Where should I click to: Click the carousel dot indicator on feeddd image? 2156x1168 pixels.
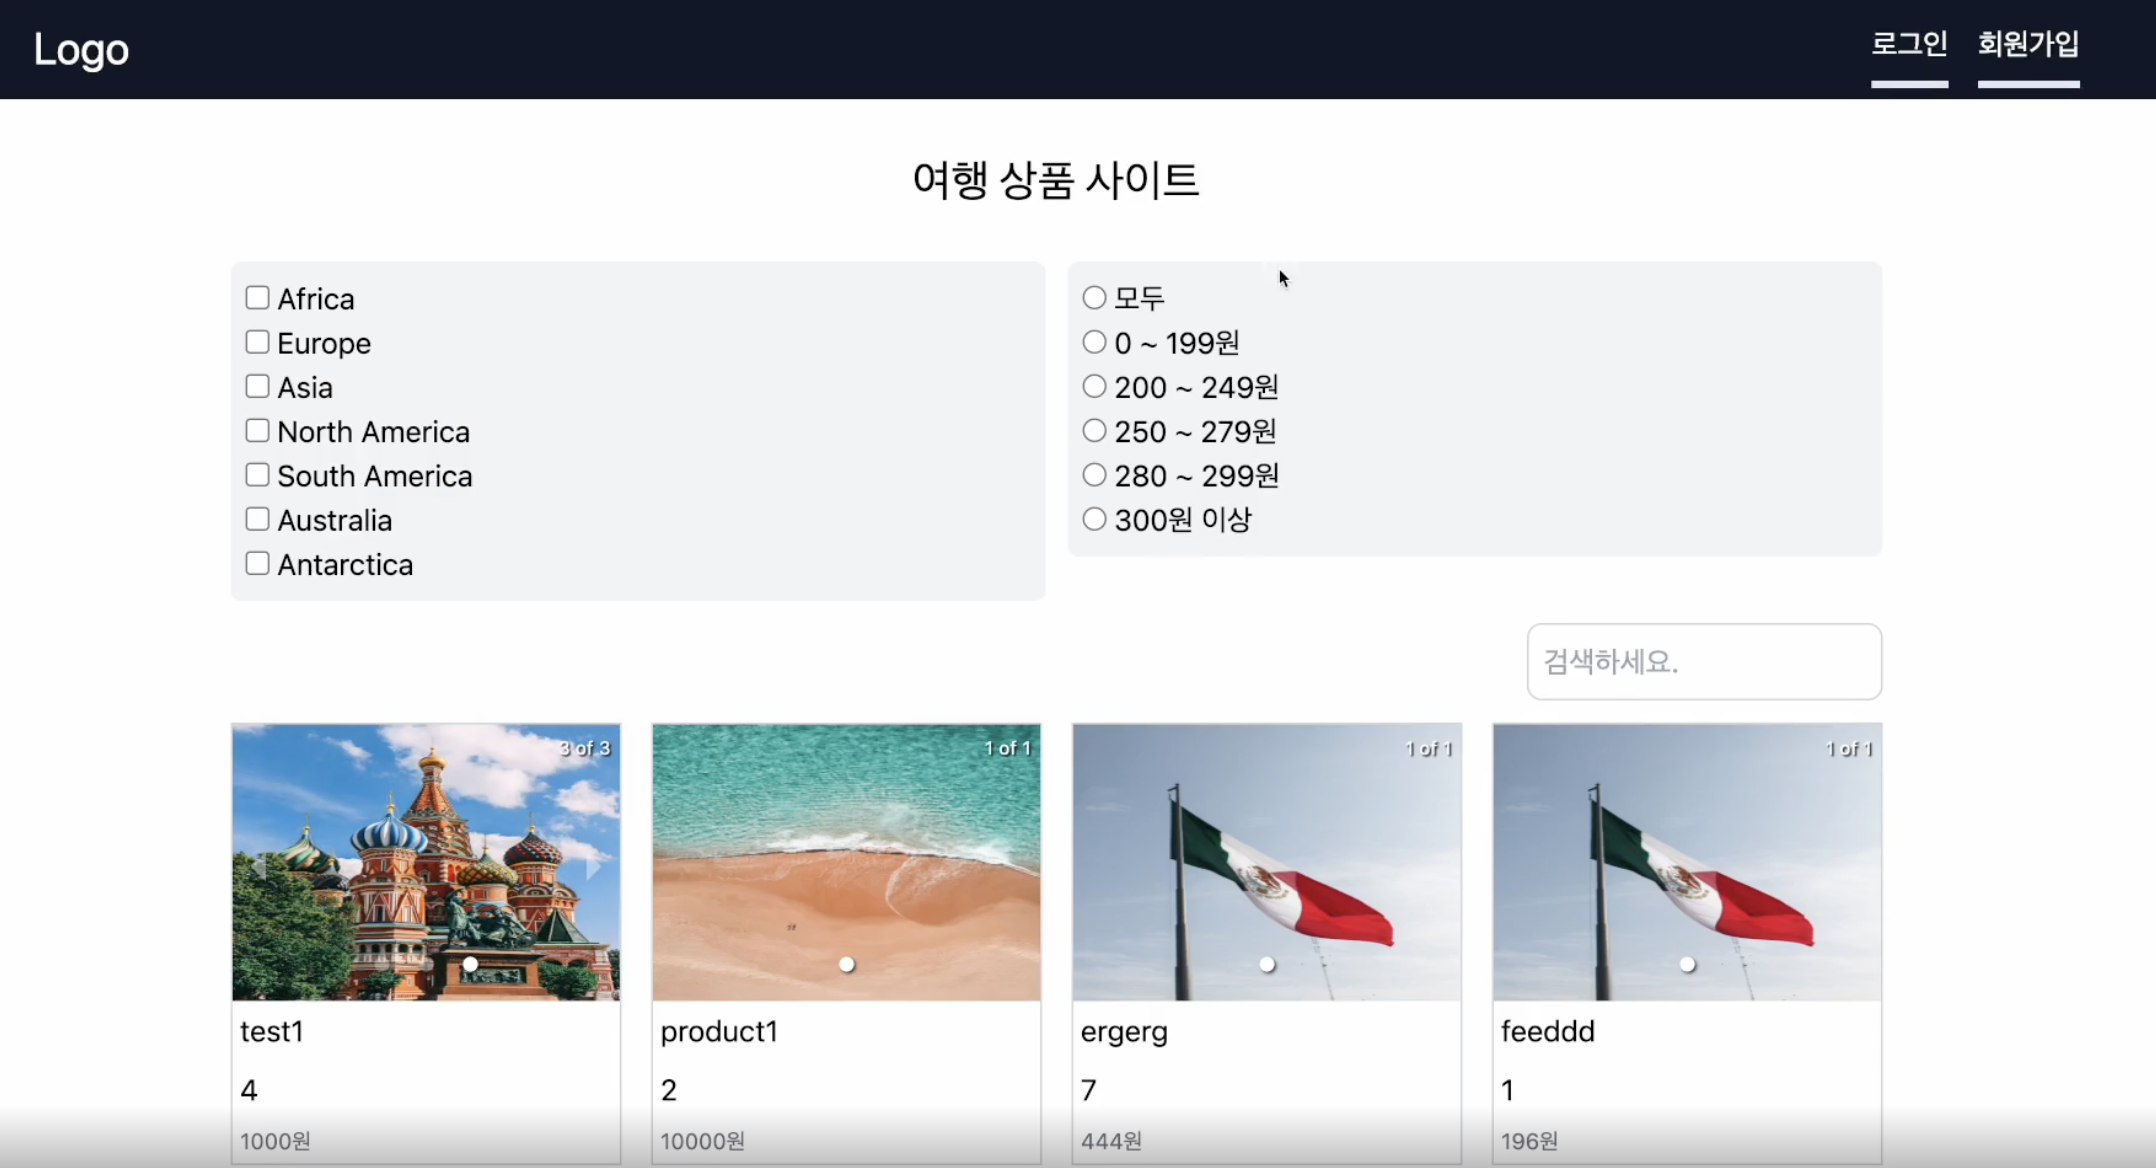pos(1688,964)
